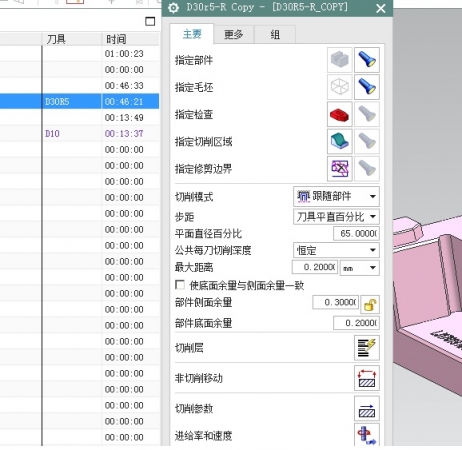Select the D10 tool cell
The image size is (462, 450).
[72, 133]
